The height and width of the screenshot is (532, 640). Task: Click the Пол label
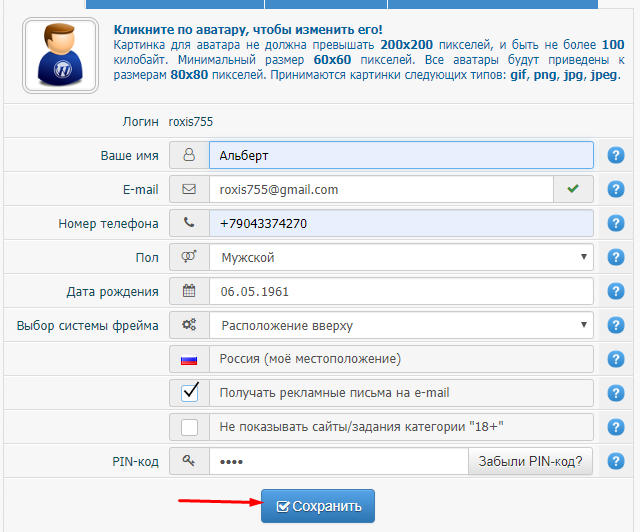tap(147, 258)
